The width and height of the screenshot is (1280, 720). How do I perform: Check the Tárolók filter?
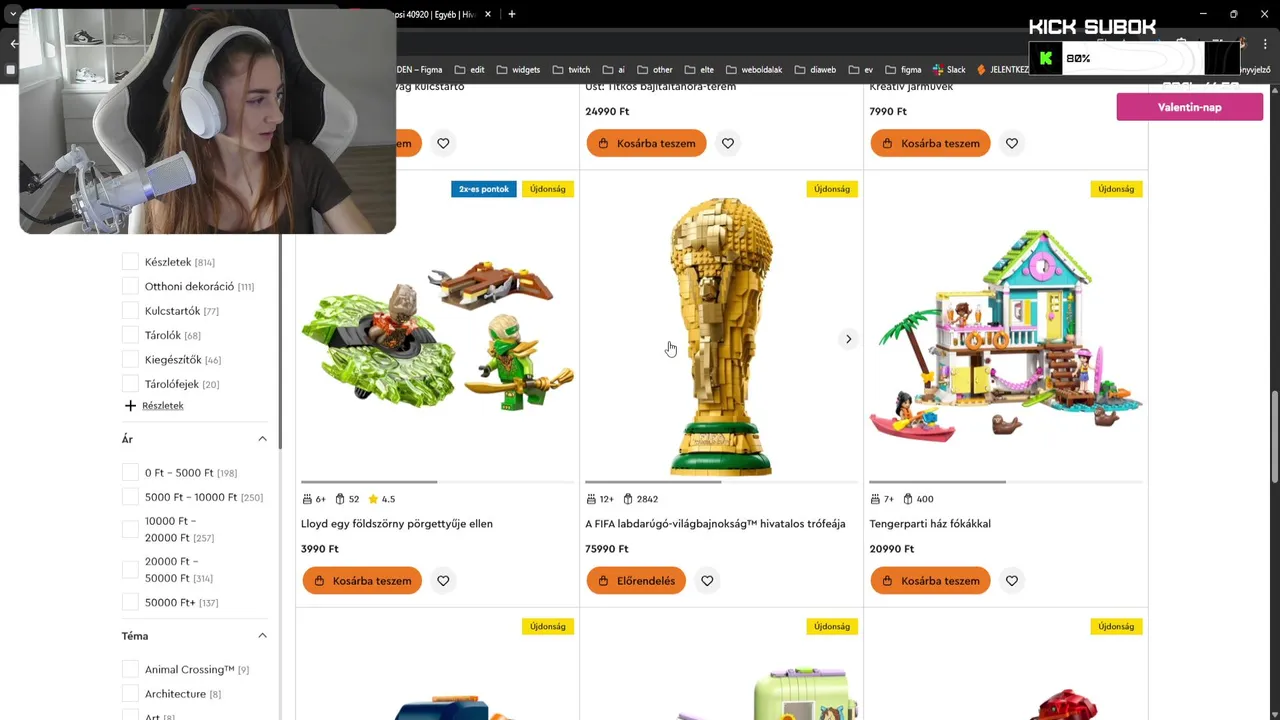pyautogui.click(x=130, y=335)
